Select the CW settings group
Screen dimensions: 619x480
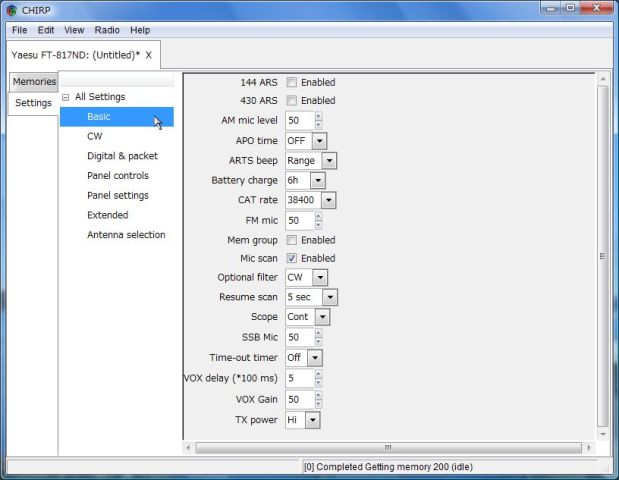(95, 136)
